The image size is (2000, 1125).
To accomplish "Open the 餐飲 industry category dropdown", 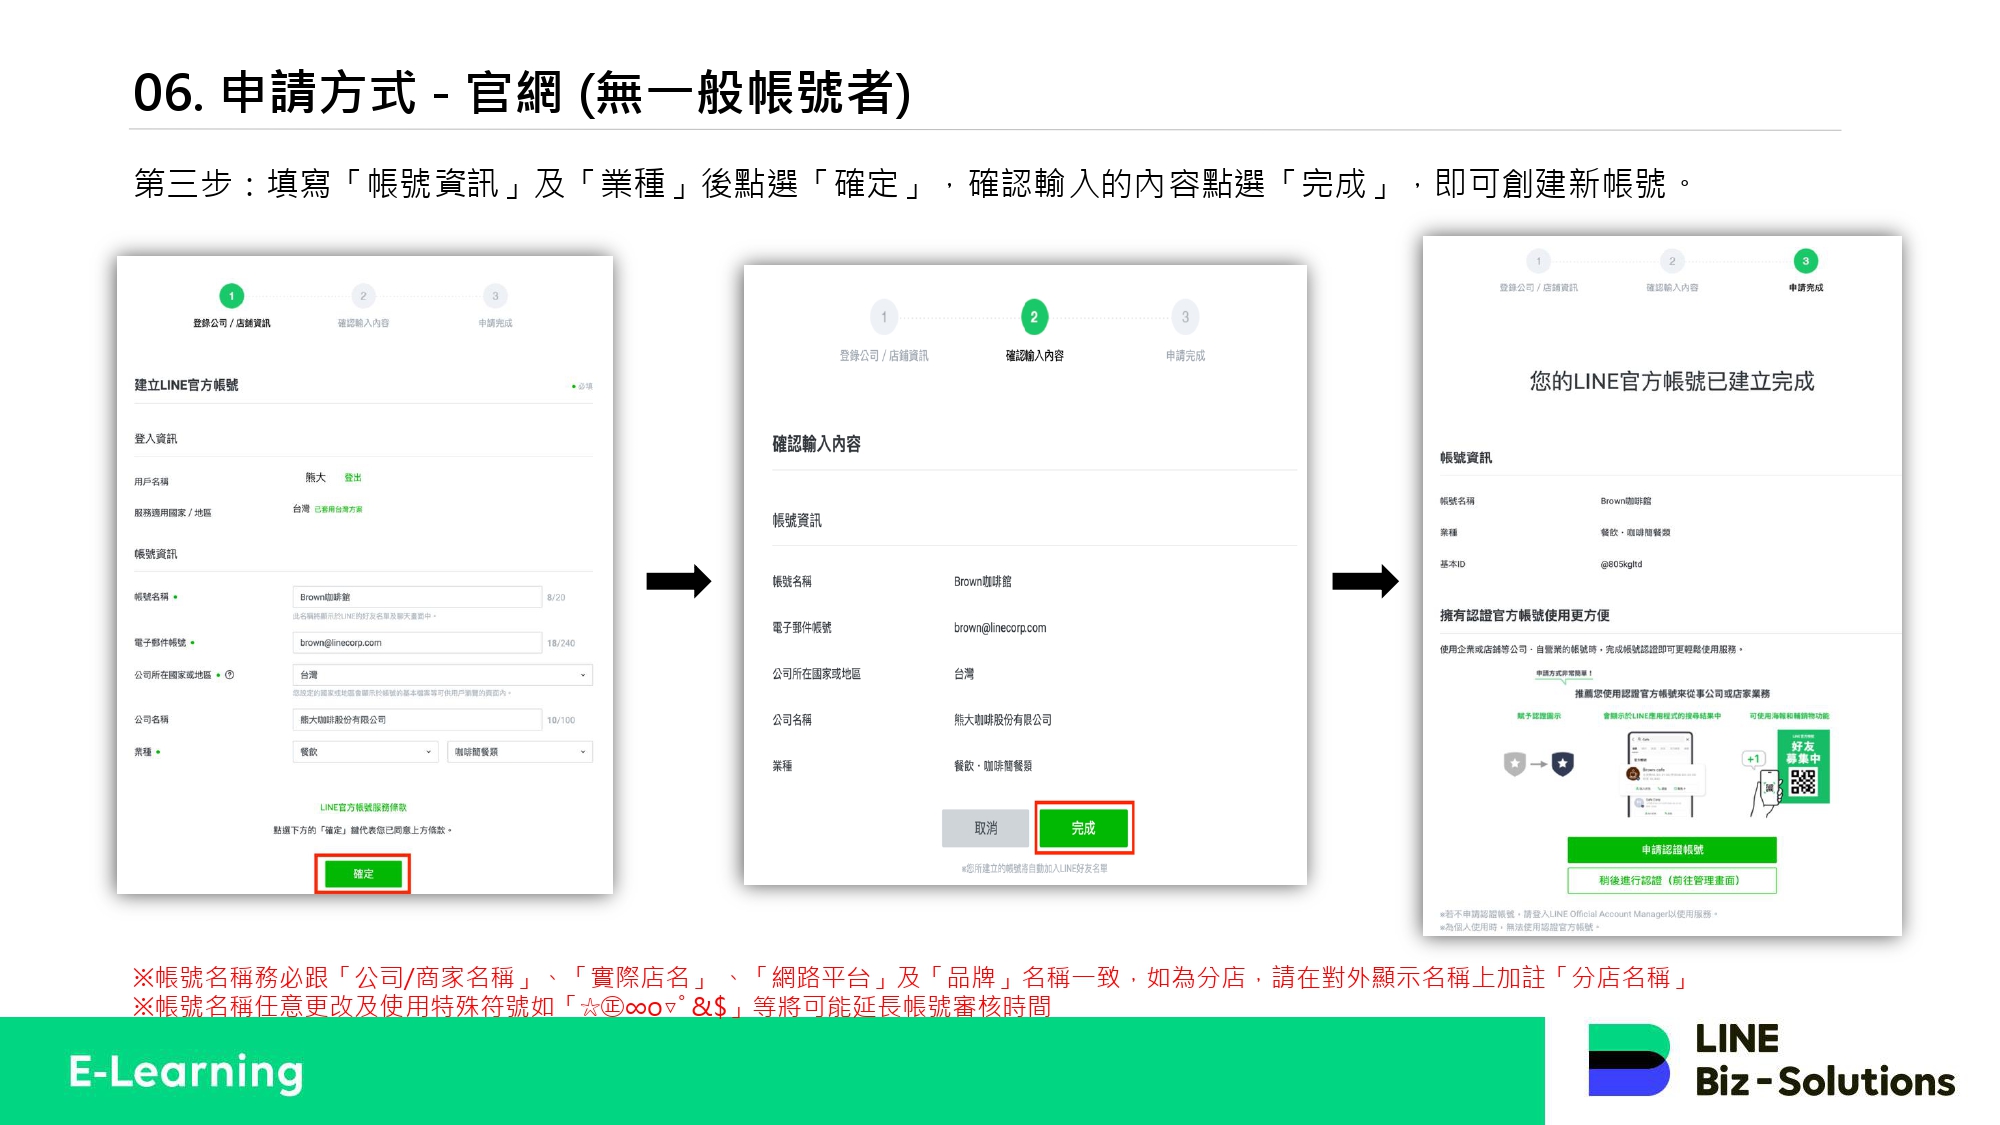I will (365, 752).
